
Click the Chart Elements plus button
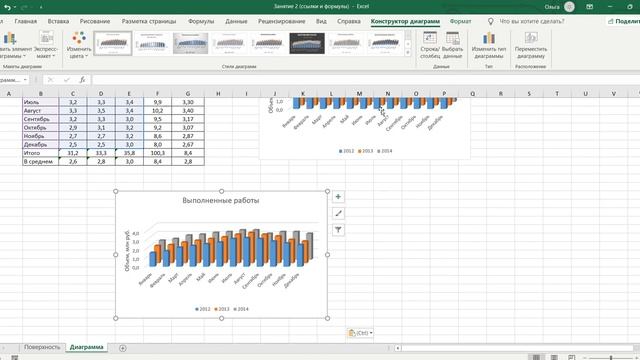[338, 197]
